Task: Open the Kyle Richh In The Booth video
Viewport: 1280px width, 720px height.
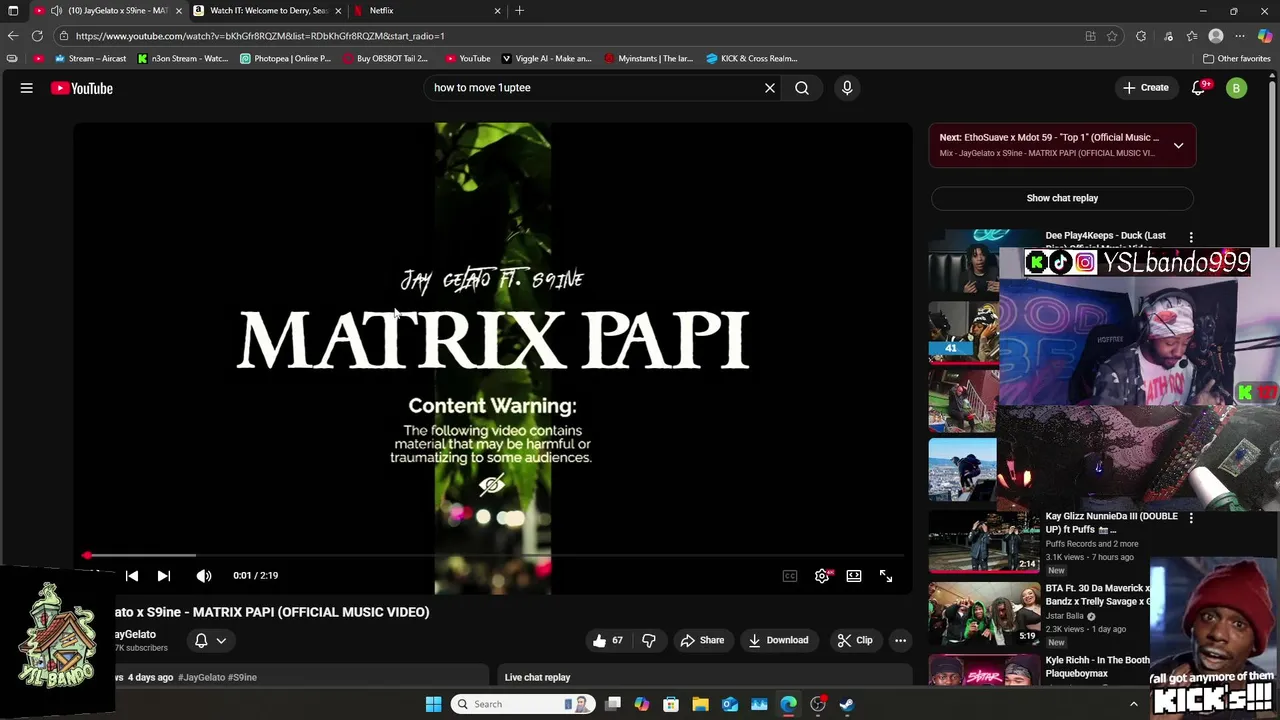Action: (1097, 666)
